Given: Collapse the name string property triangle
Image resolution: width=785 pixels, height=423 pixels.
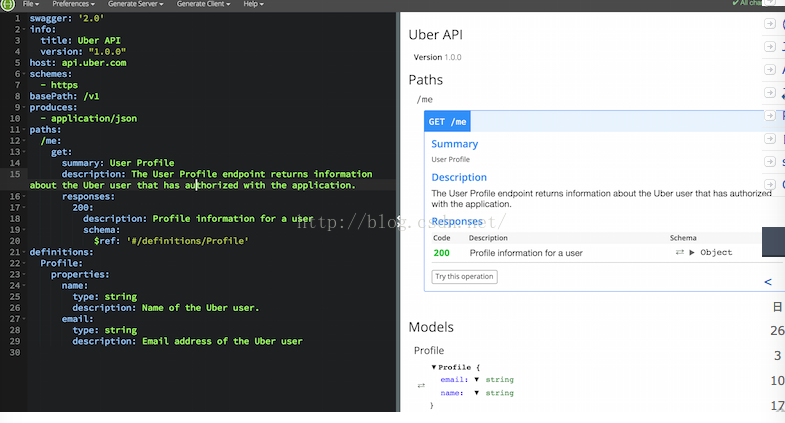Looking at the screenshot, I should click(477, 393).
